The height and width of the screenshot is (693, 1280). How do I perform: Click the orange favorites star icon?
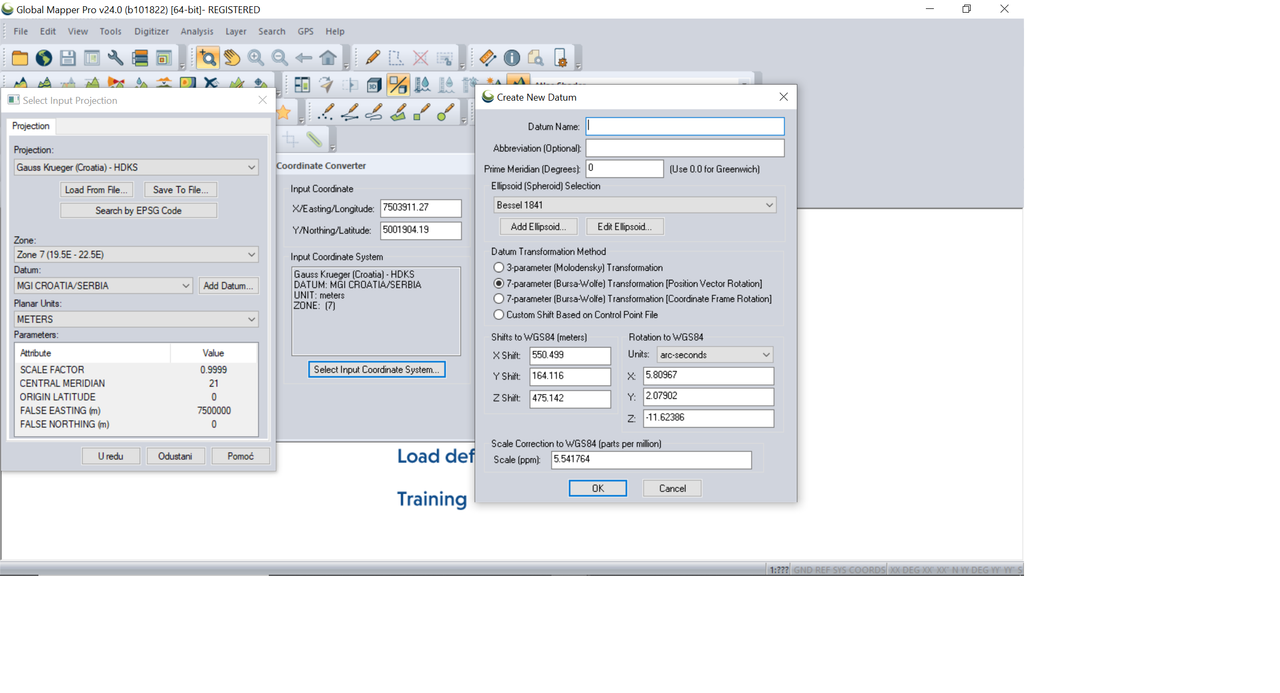(284, 112)
